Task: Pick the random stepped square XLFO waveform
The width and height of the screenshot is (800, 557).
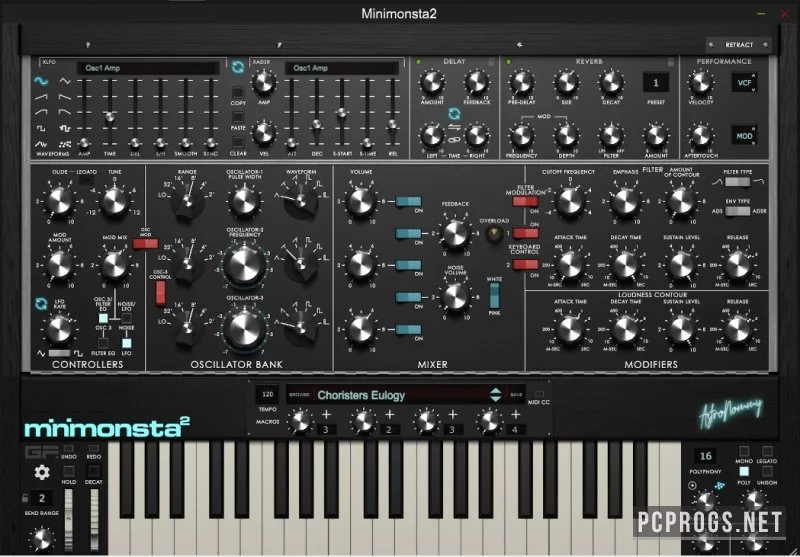Action: click(65, 129)
